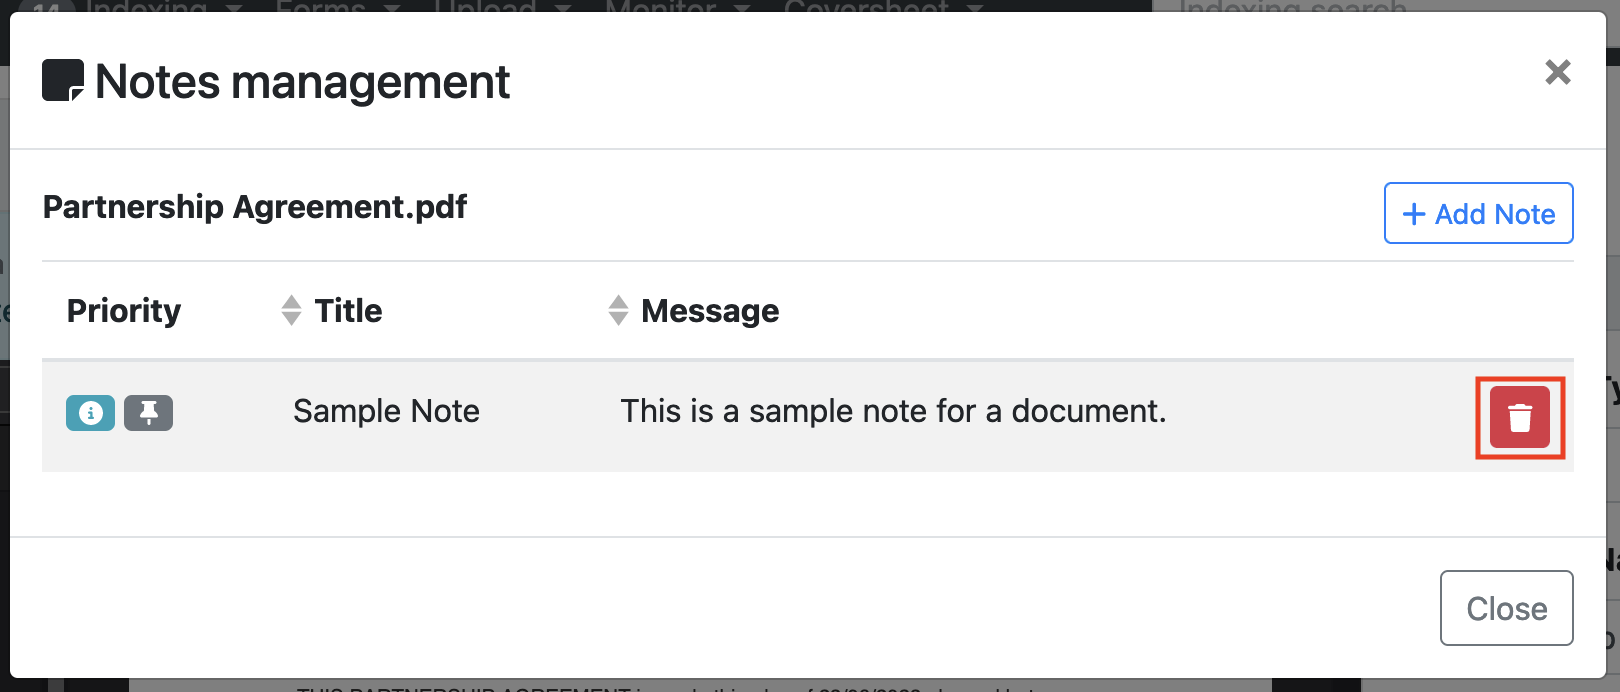Dismiss the dialog with the X icon
This screenshot has height=692, width=1620.
1557,72
